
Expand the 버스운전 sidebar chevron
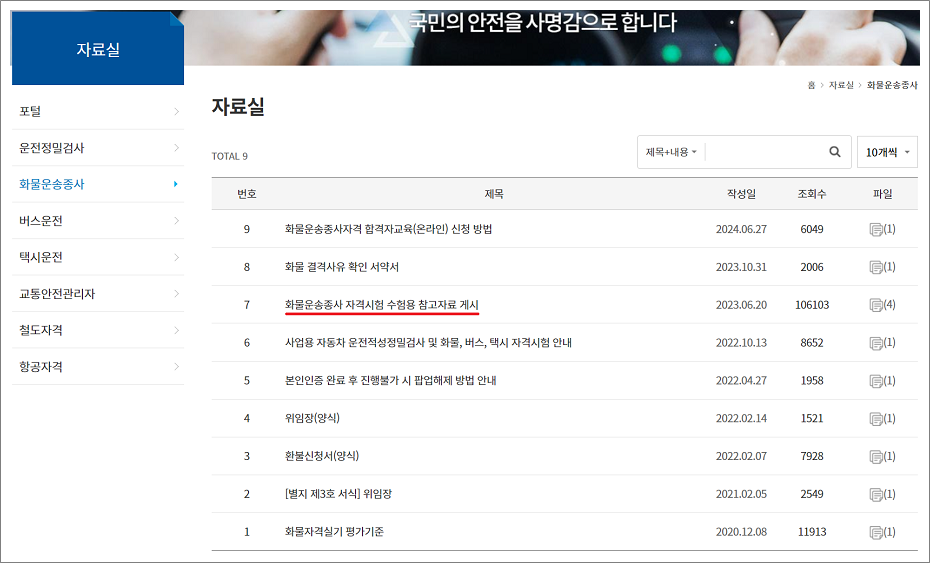pyautogui.click(x=176, y=220)
